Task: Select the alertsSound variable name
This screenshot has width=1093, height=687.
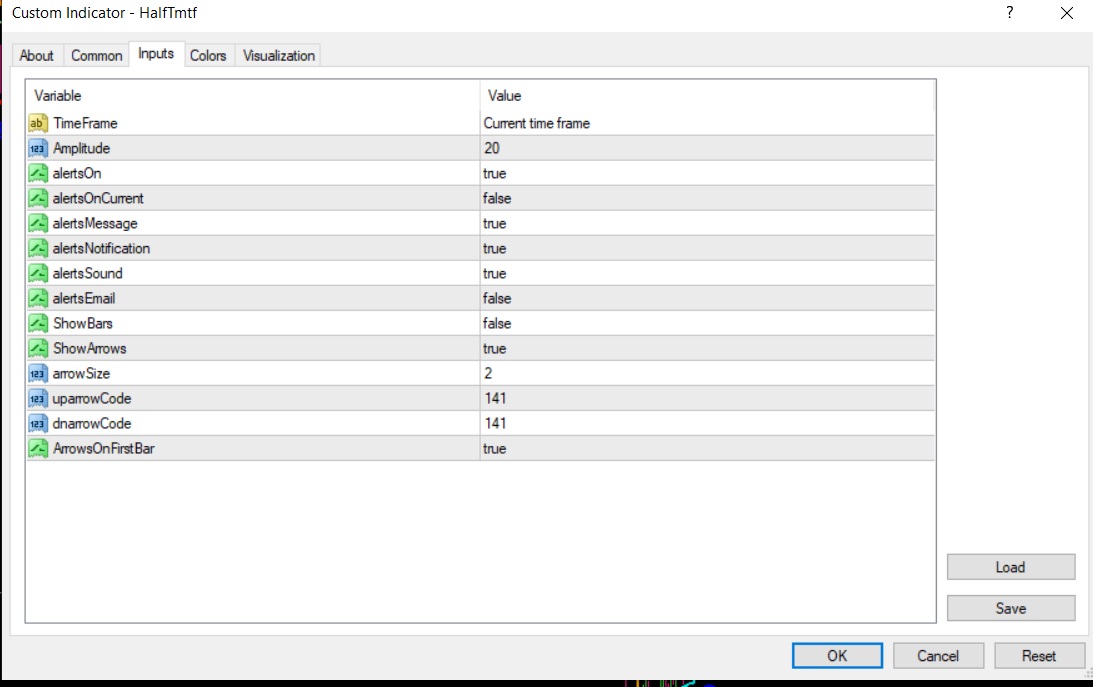Action: pyautogui.click(x=87, y=274)
